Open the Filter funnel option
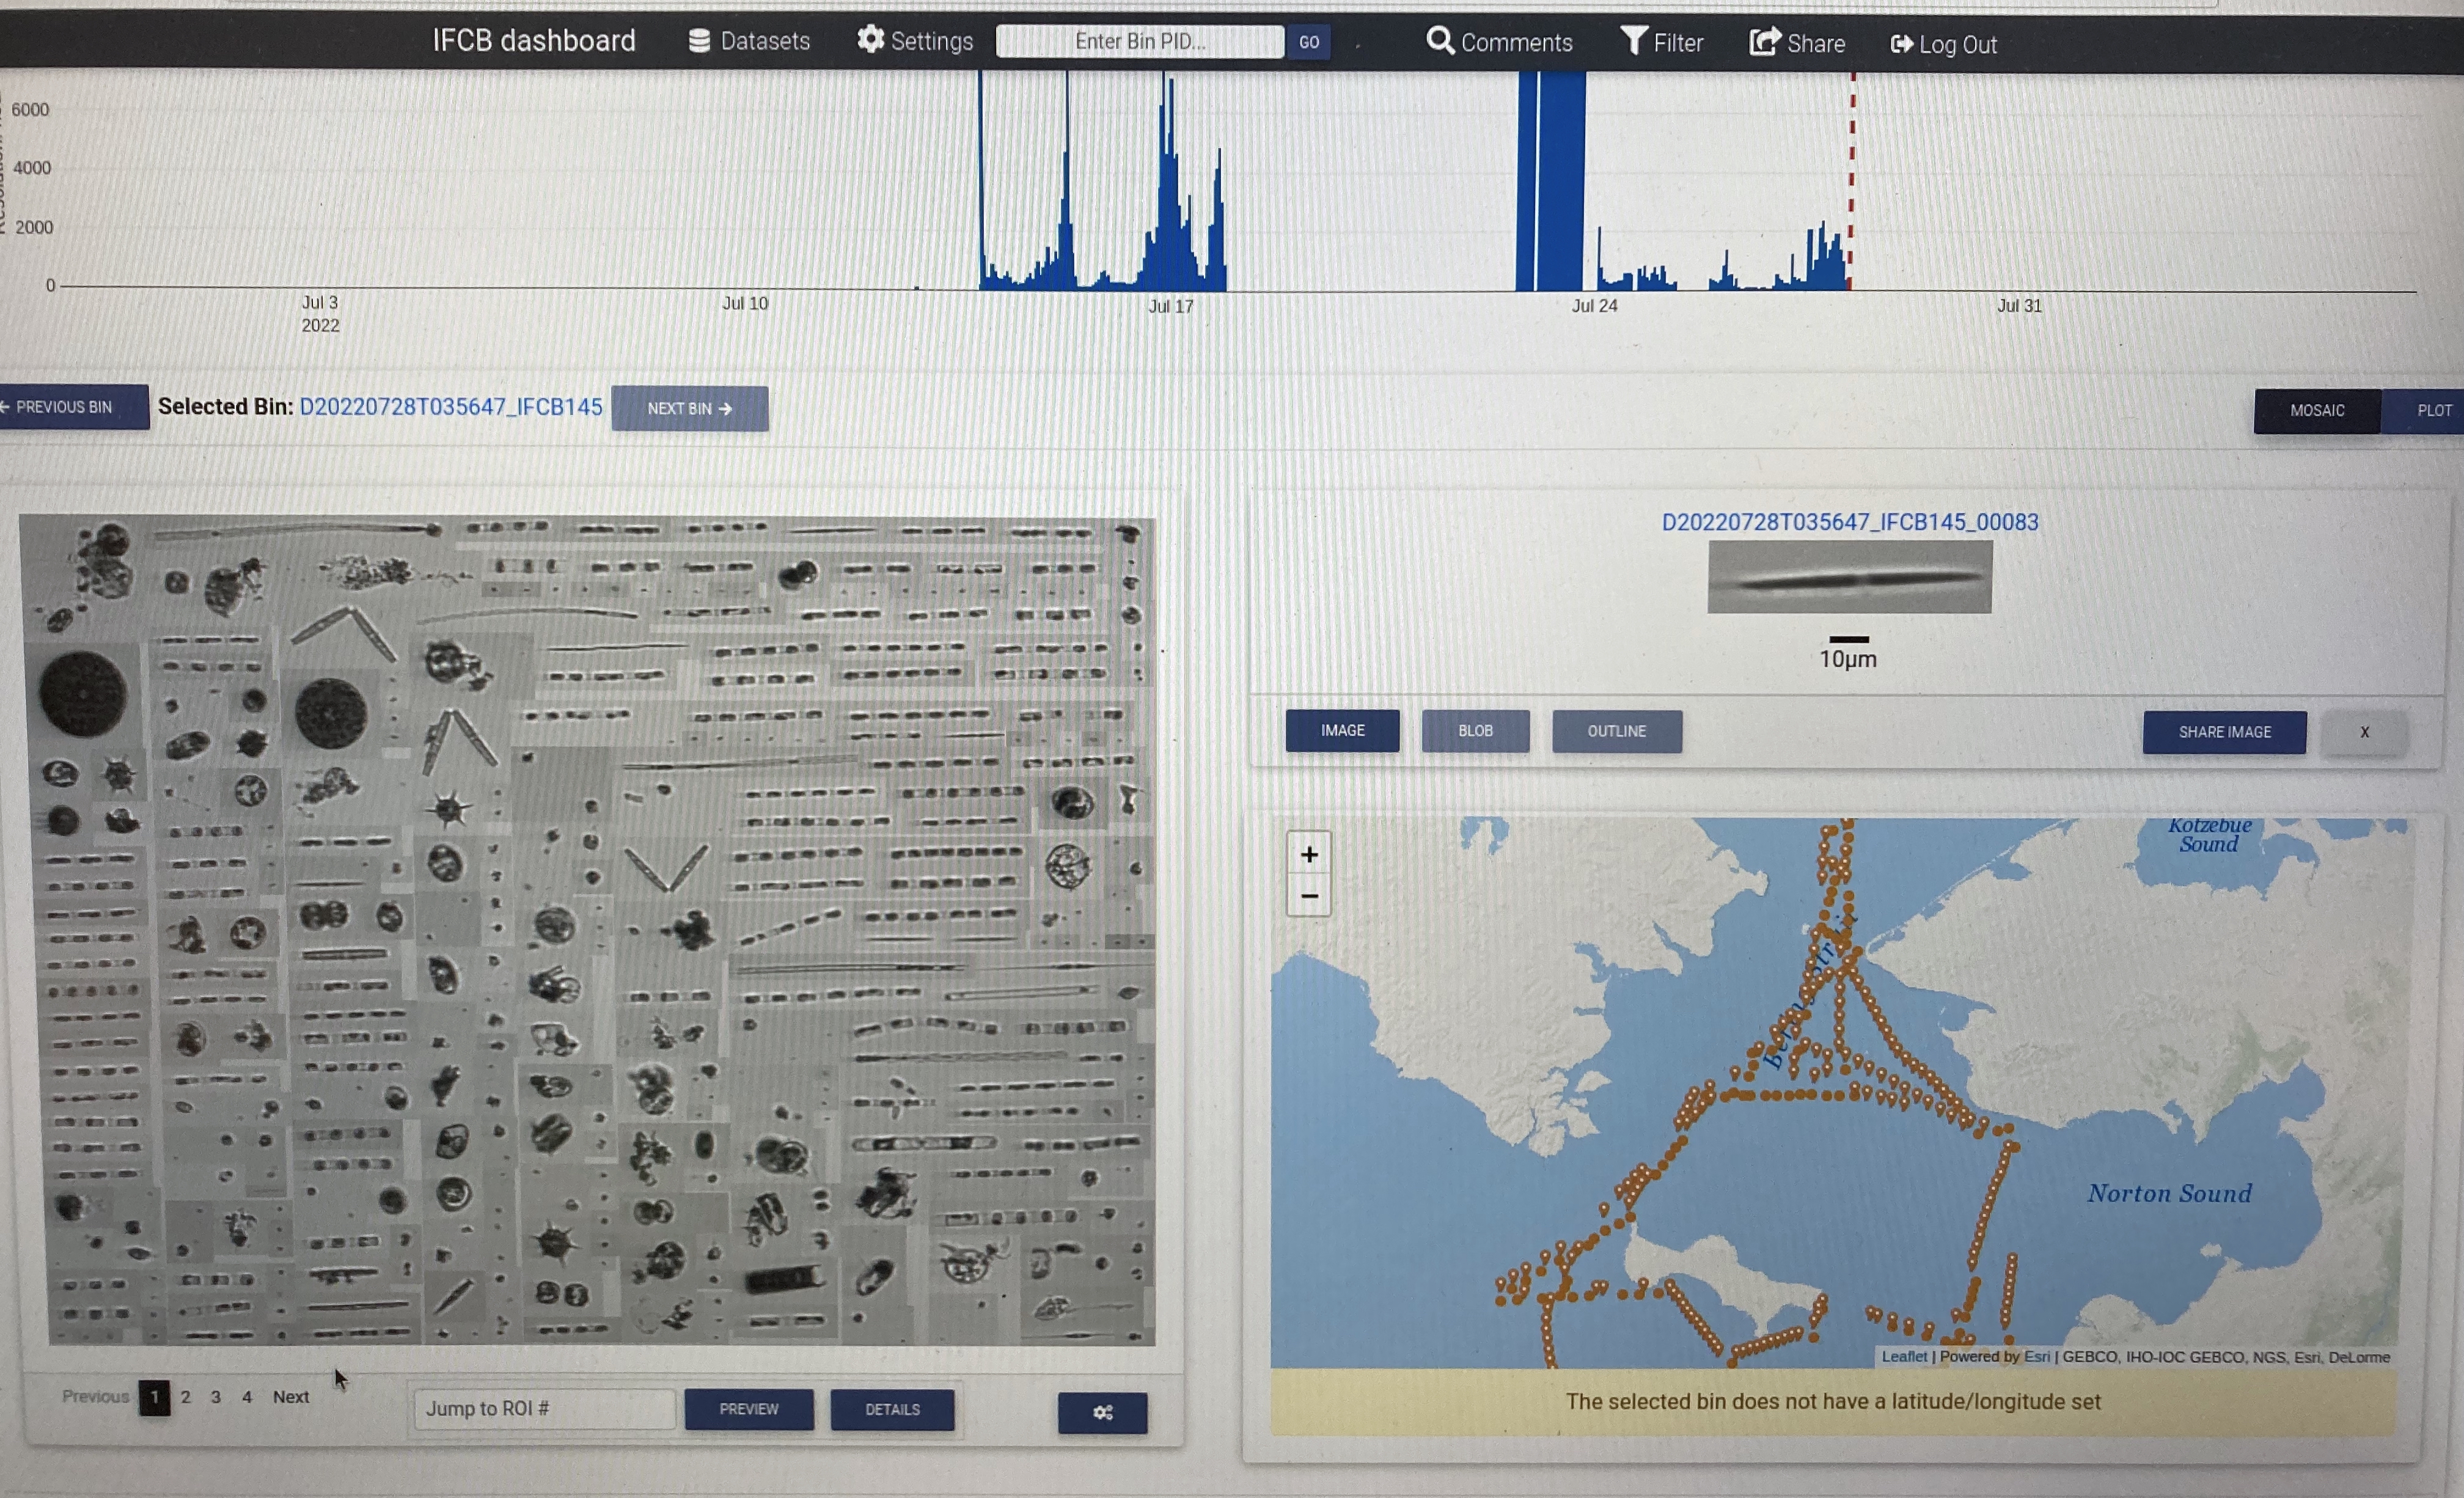The image size is (2464, 1498). pyautogui.click(x=1633, y=41)
